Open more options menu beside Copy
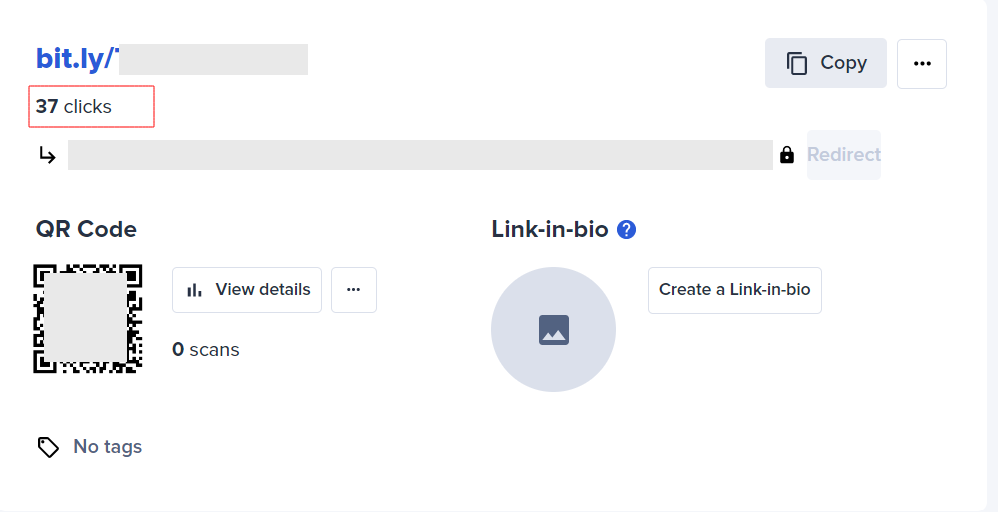 point(921,63)
